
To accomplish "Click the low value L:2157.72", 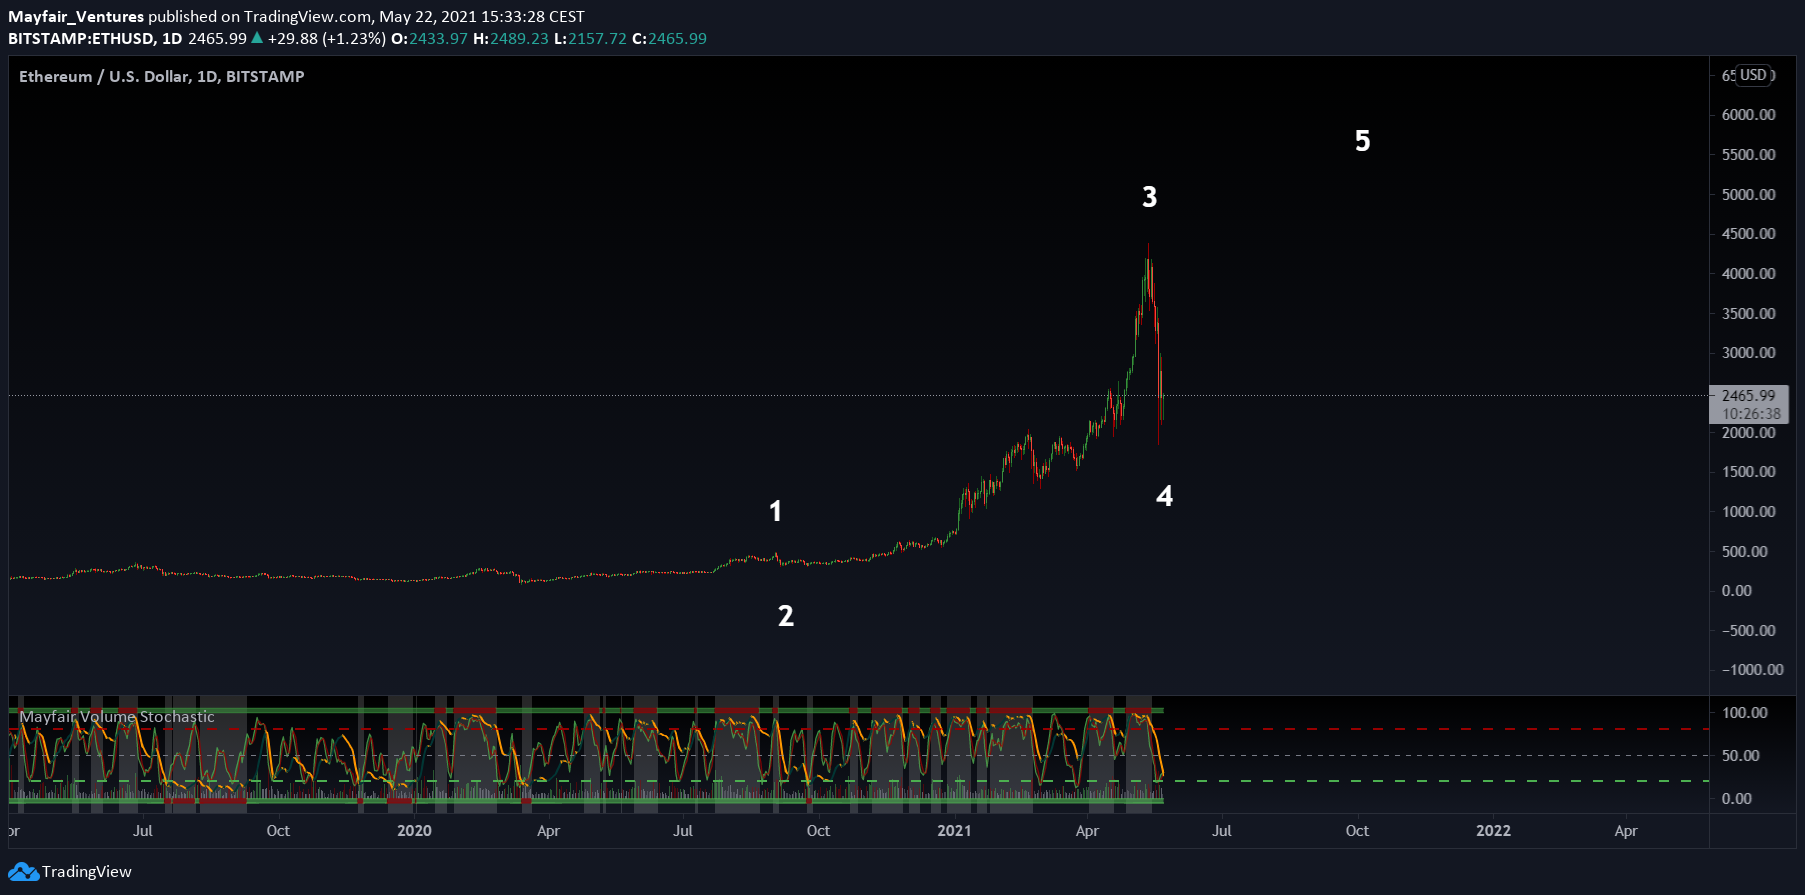I will click(x=590, y=39).
